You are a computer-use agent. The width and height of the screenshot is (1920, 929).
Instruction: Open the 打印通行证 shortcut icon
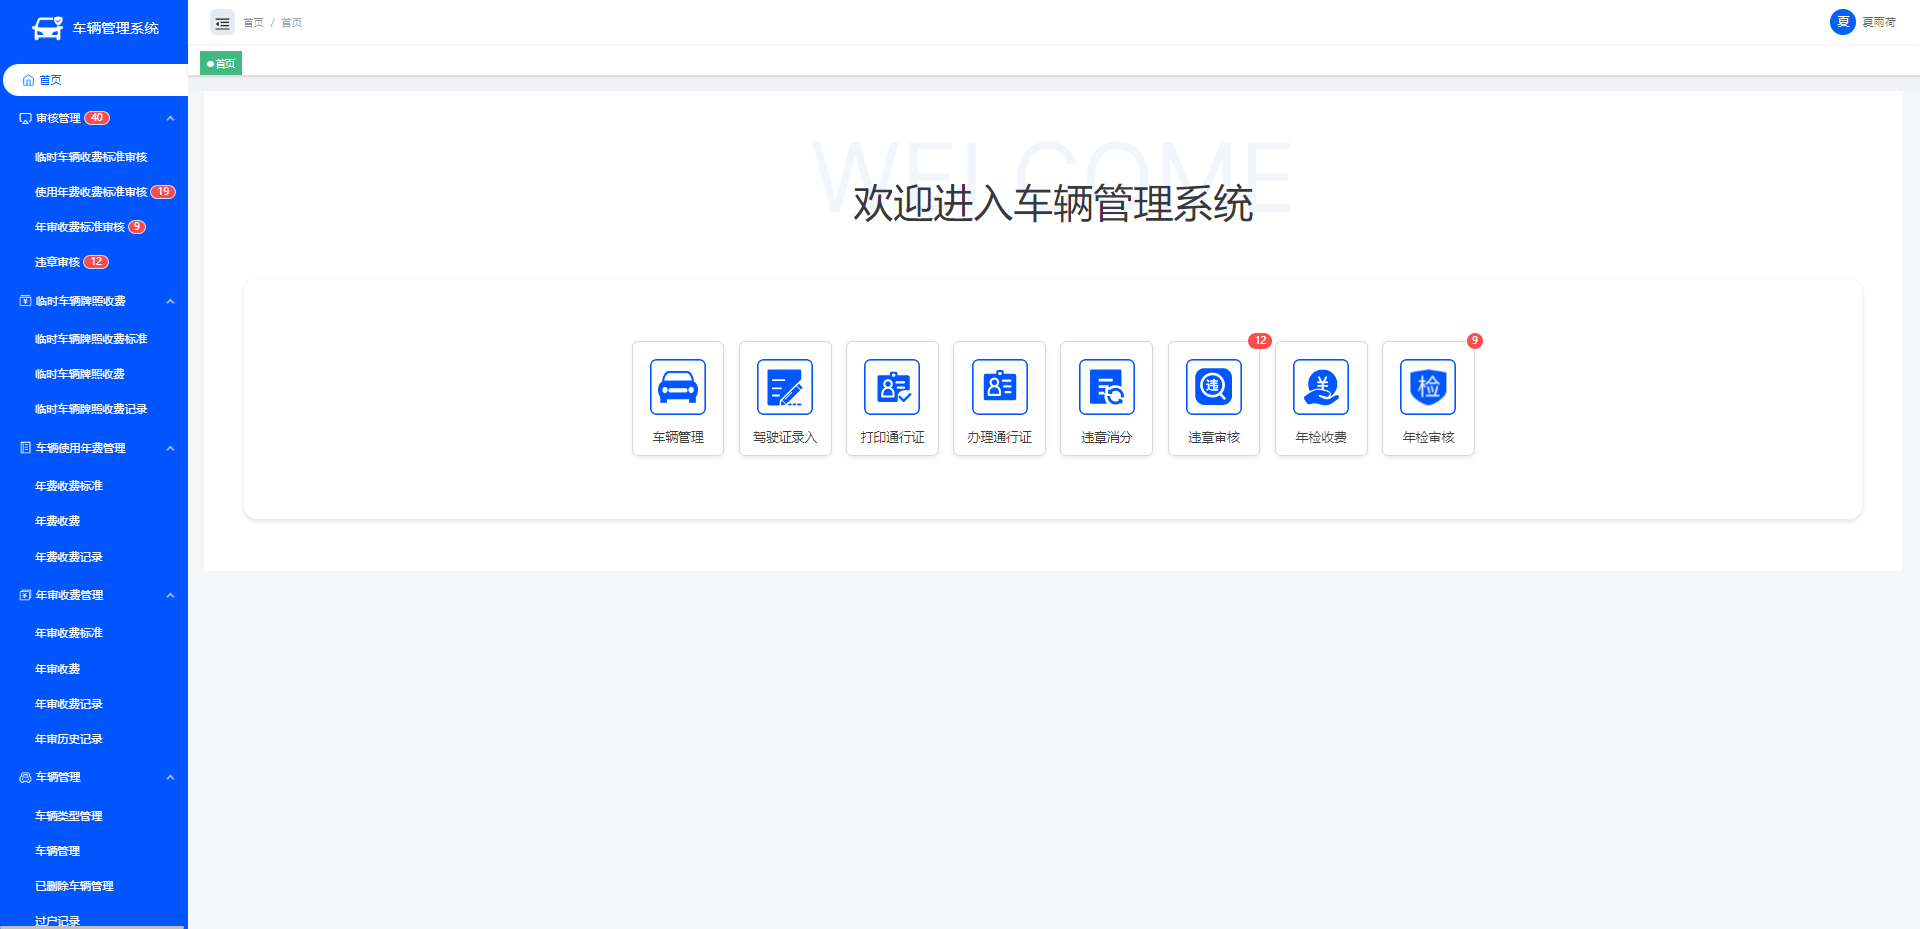pyautogui.click(x=892, y=387)
